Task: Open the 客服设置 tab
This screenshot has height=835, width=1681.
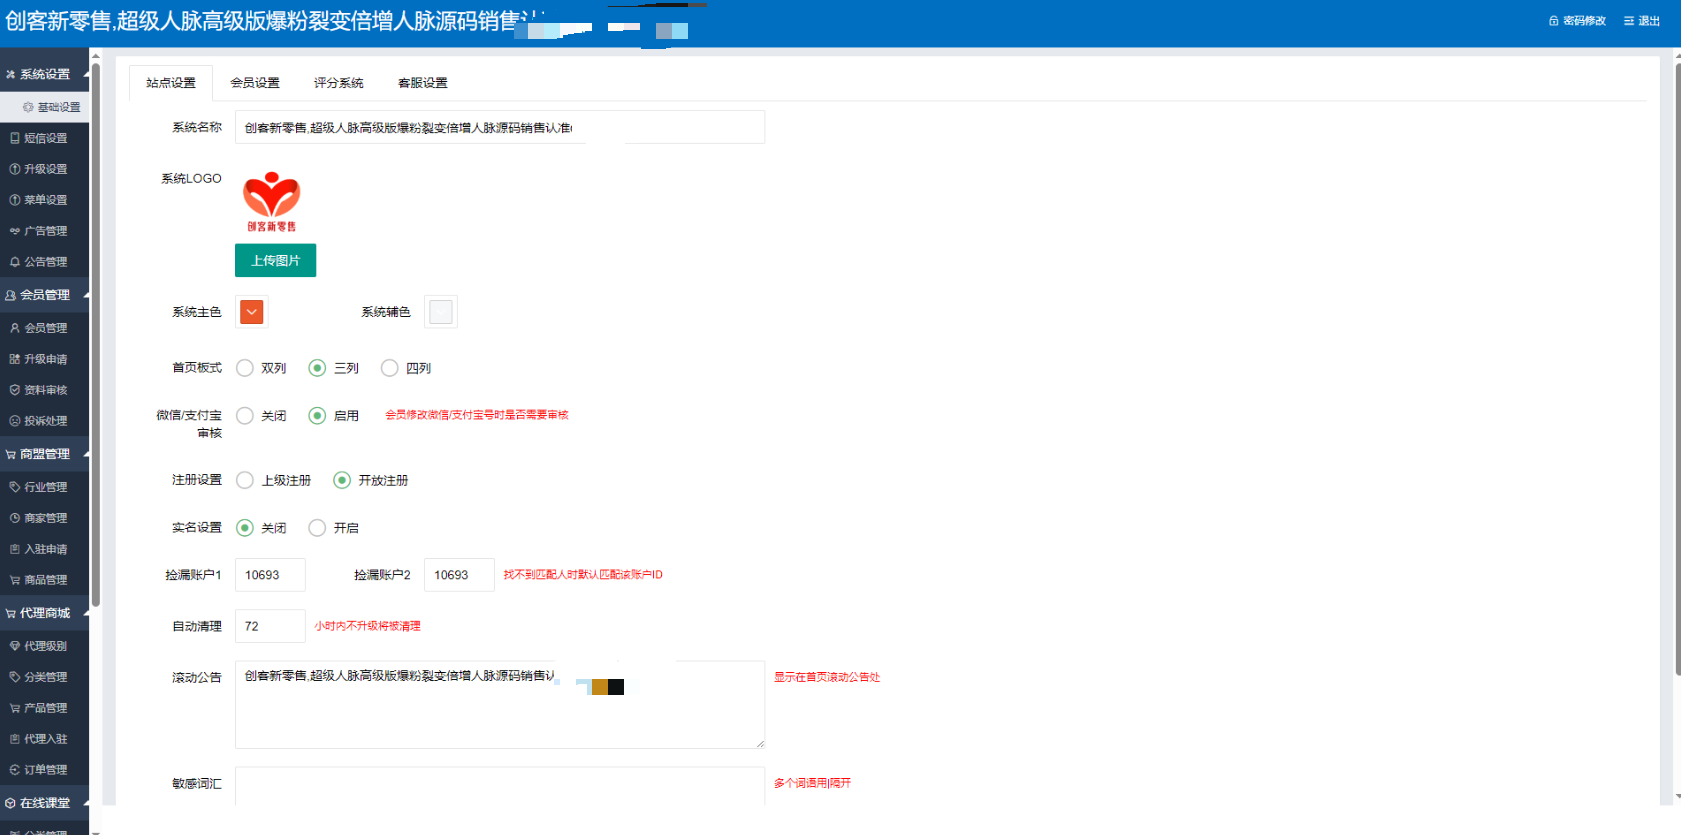Action: point(422,83)
